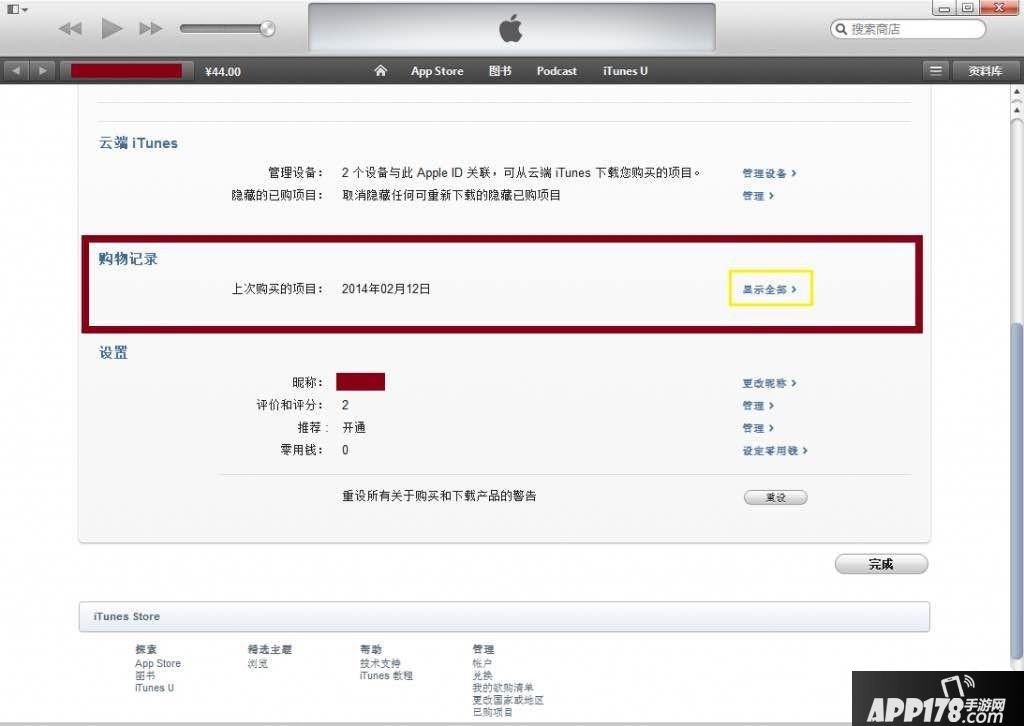This screenshot has width=1024, height=726.
Task: Click 管理 next to 推荐
Action: pyautogui.click(x=758, y=428)
